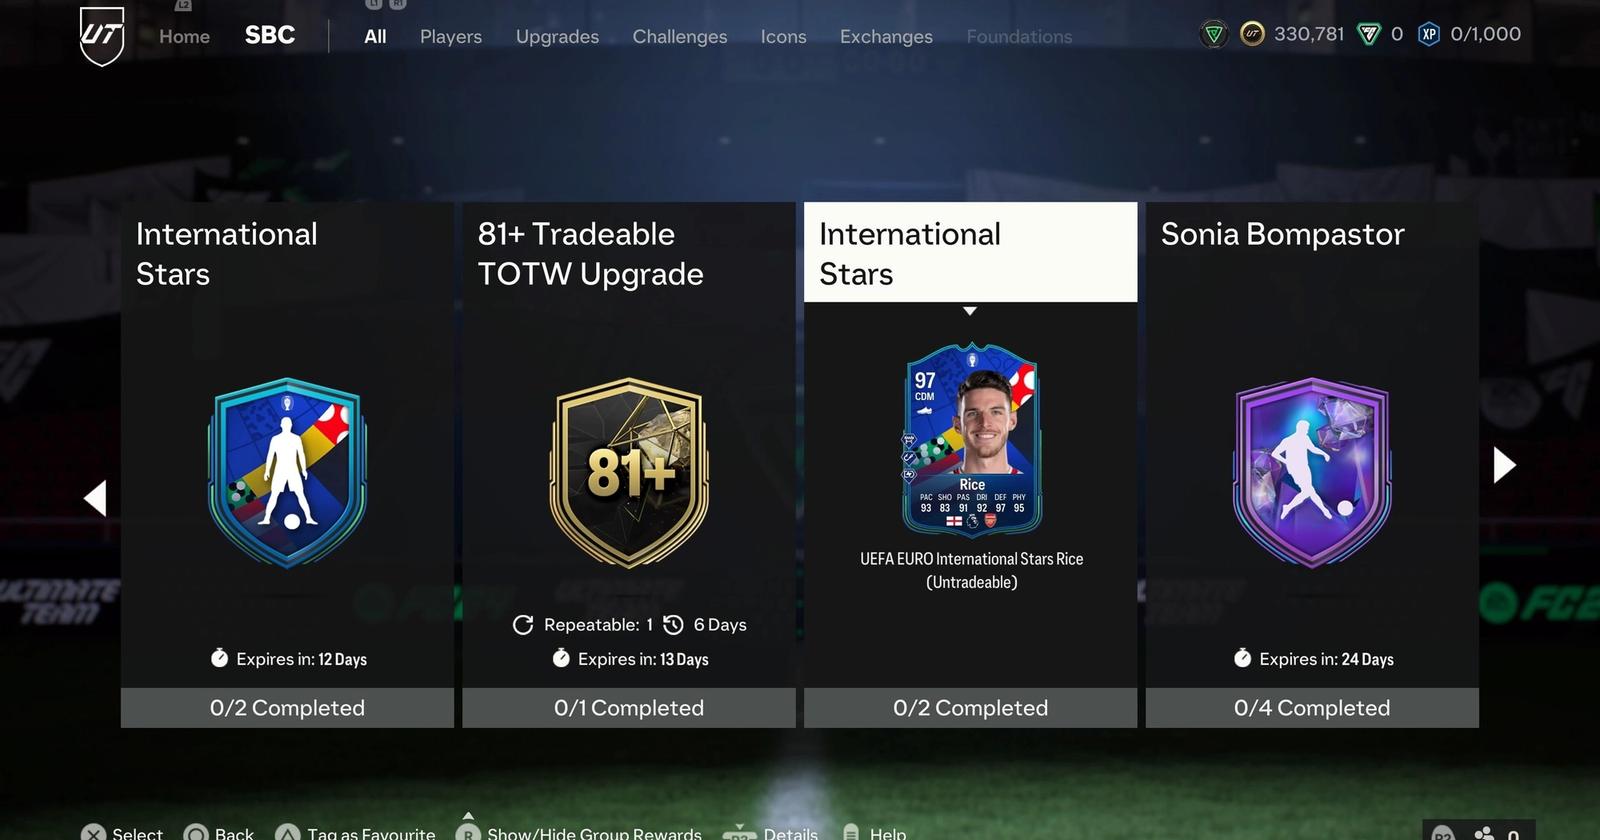Click the stopwatch icon beside Expires in 24 Days
Screen dimensions: 1600x840
point(1242,658)
